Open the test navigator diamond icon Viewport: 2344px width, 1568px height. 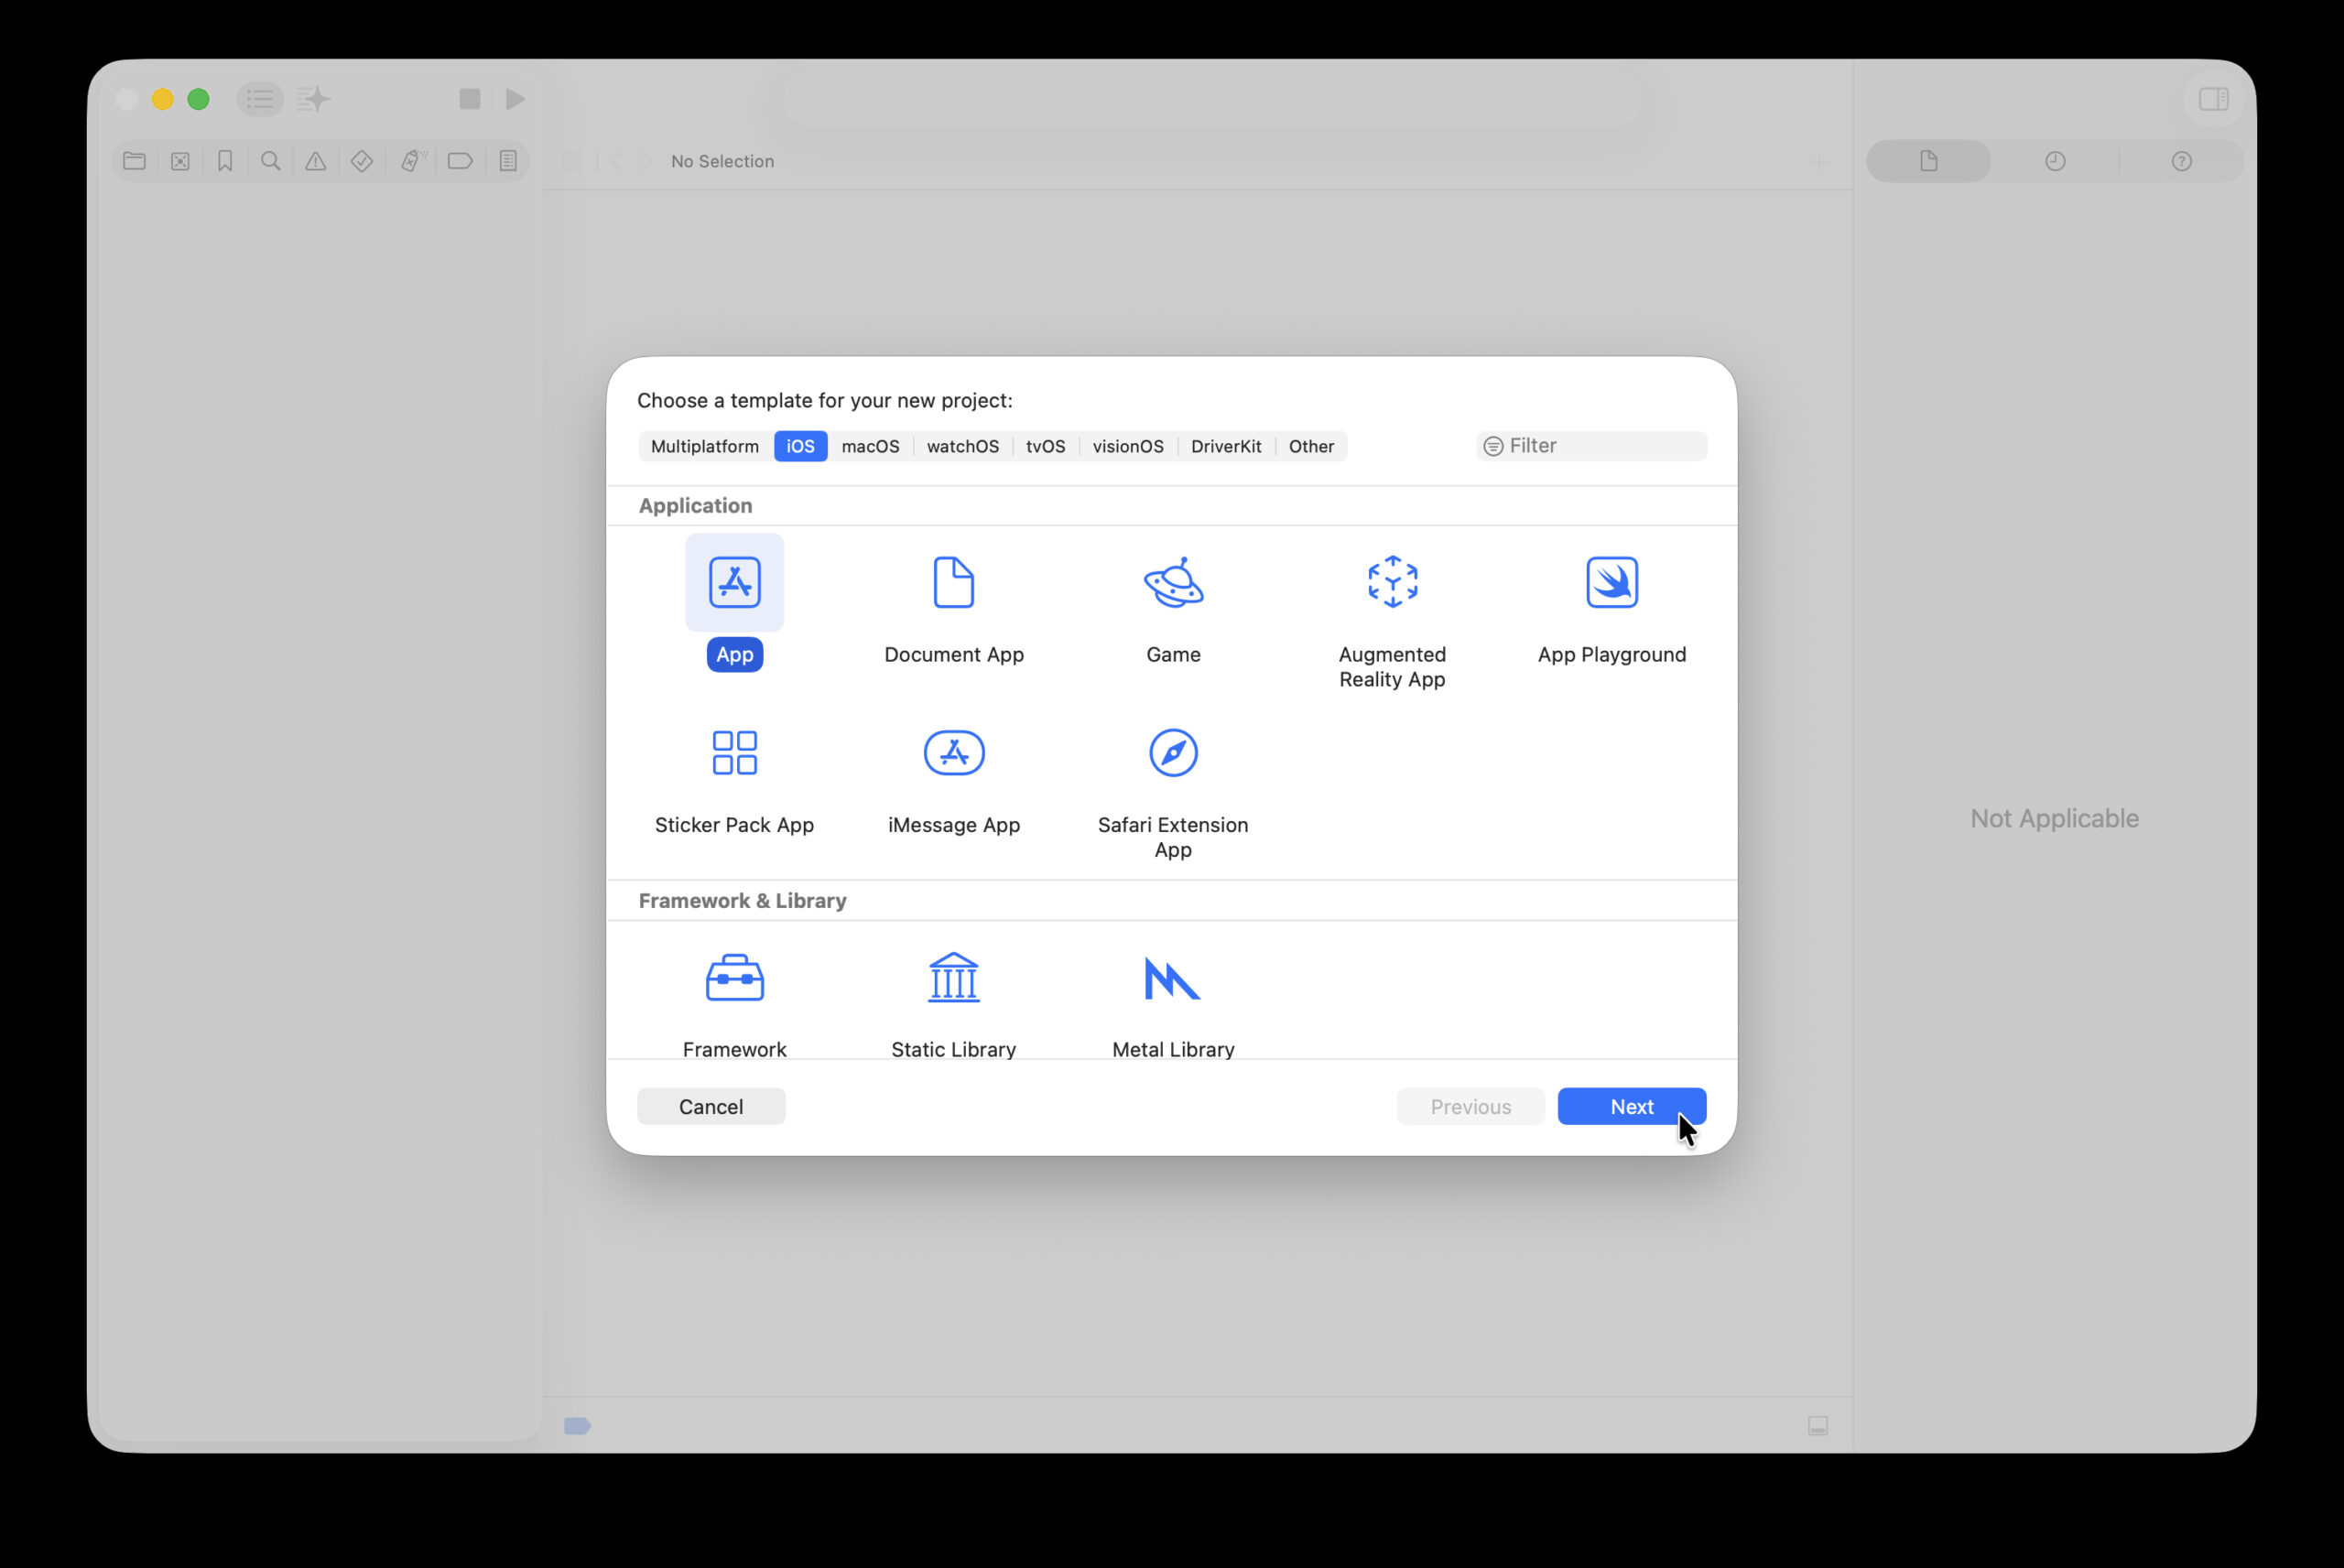pos(362,161)
